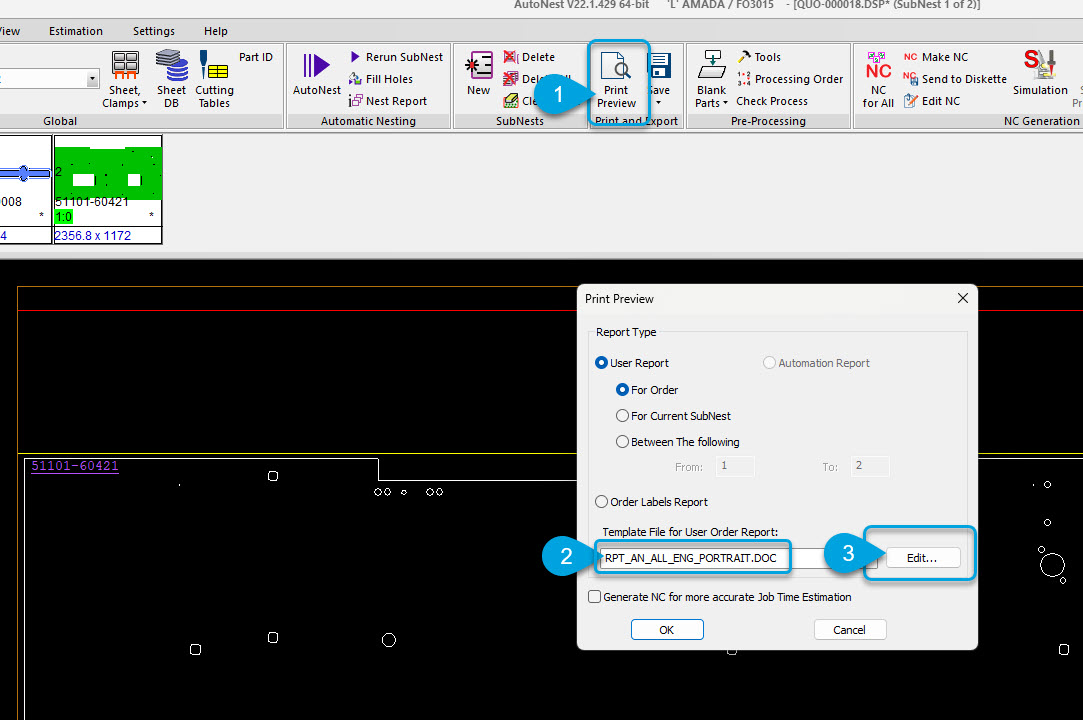The image size is (1083, 720).
Task: Expand the Save dropdown arrow
Action: click(x=659, y=103)
